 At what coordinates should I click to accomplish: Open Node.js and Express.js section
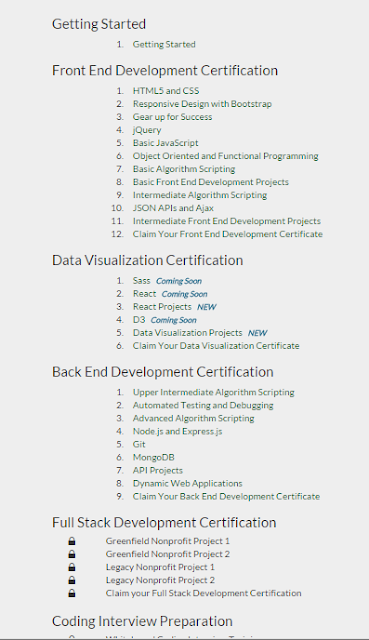click(178, 431)
